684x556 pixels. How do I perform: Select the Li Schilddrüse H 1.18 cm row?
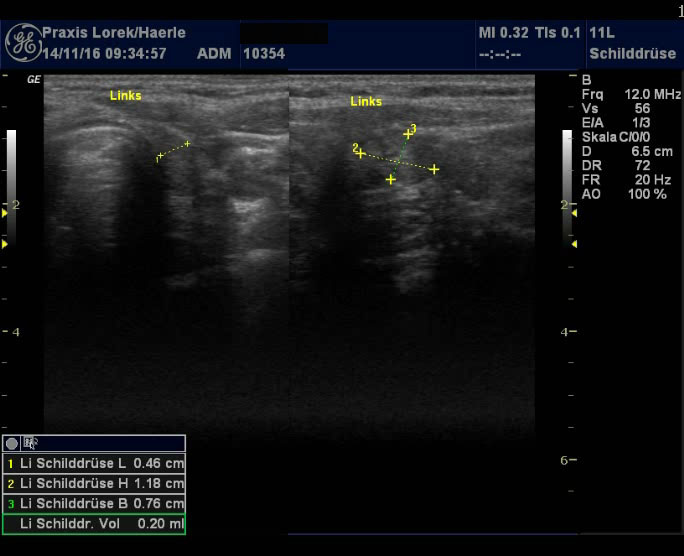click(95, 483)
